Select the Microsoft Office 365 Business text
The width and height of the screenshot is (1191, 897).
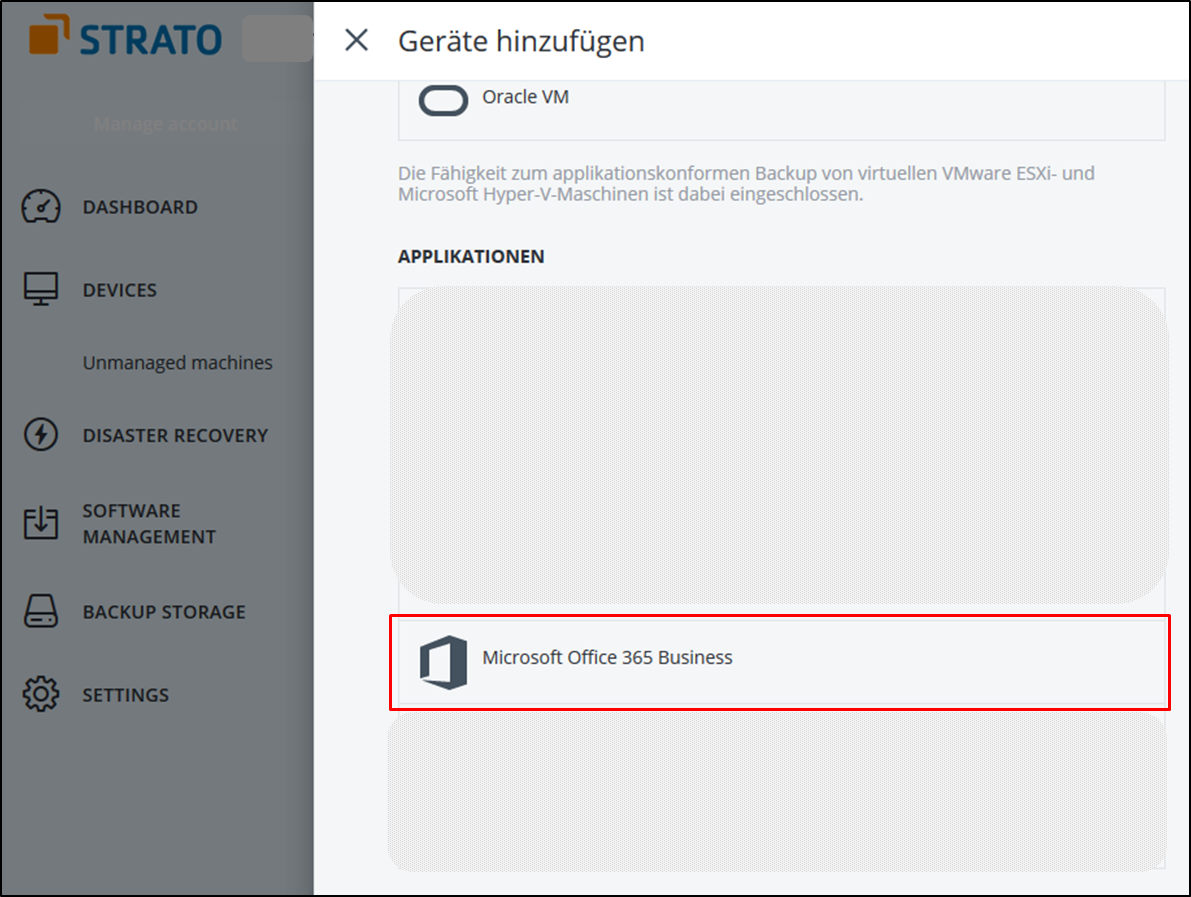pos(607,658)
